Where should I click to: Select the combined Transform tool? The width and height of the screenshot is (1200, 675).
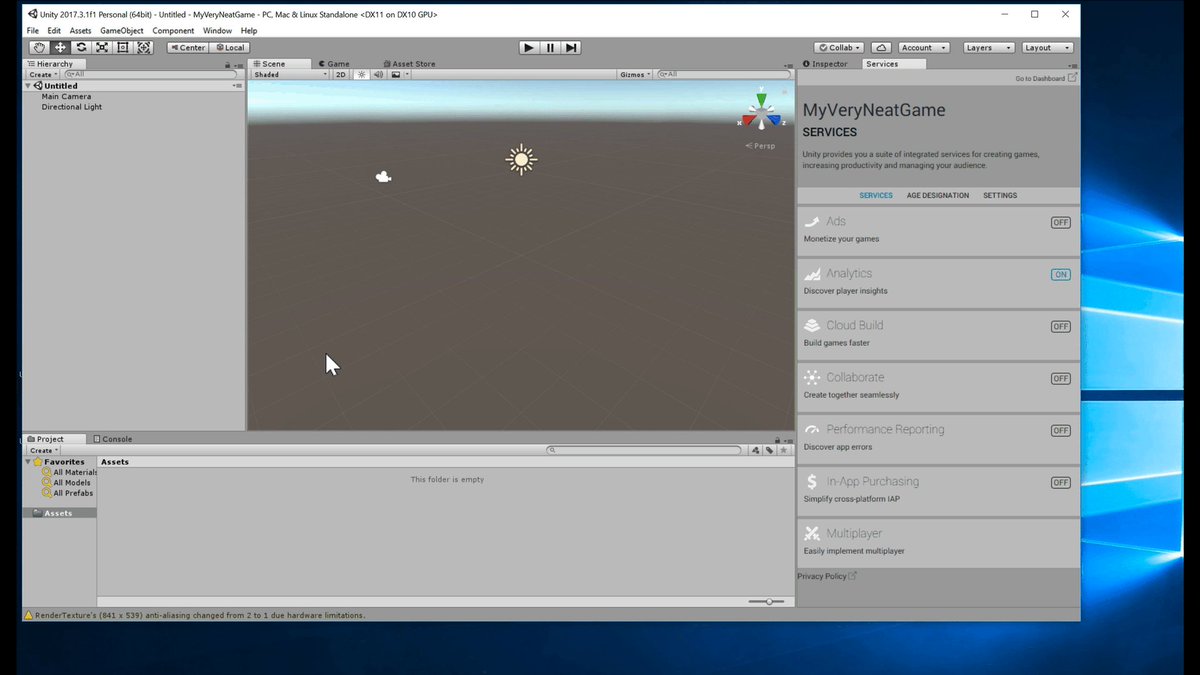coord(144,47)
